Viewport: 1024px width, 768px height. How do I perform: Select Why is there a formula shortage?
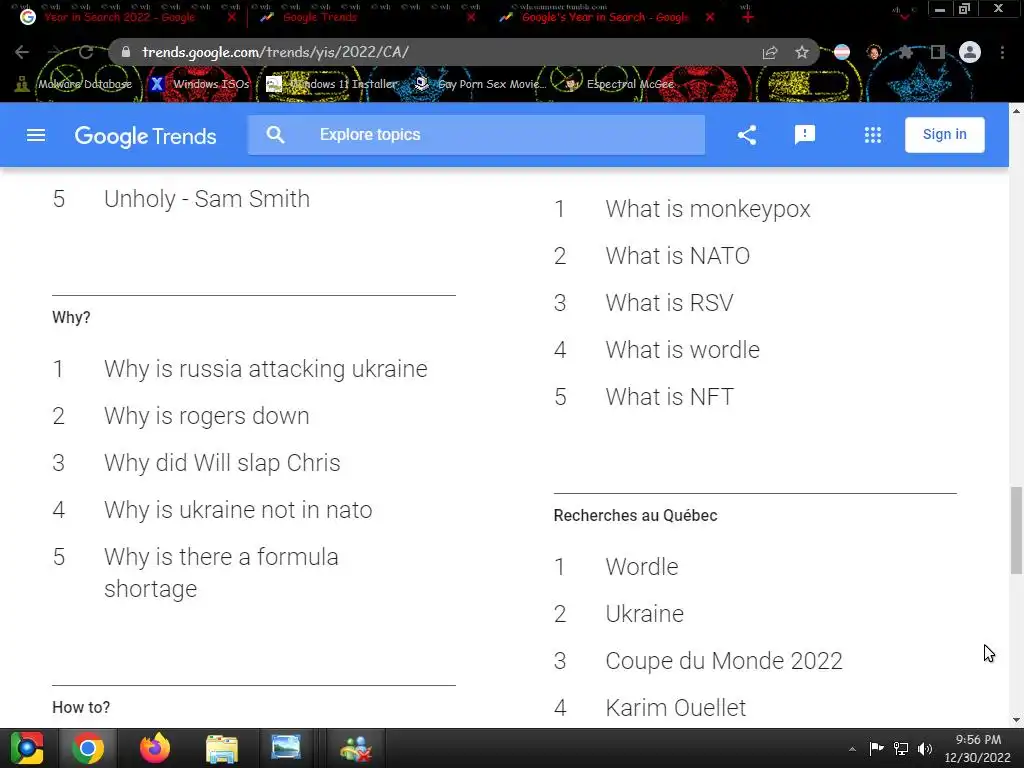(x=221, y=573)
